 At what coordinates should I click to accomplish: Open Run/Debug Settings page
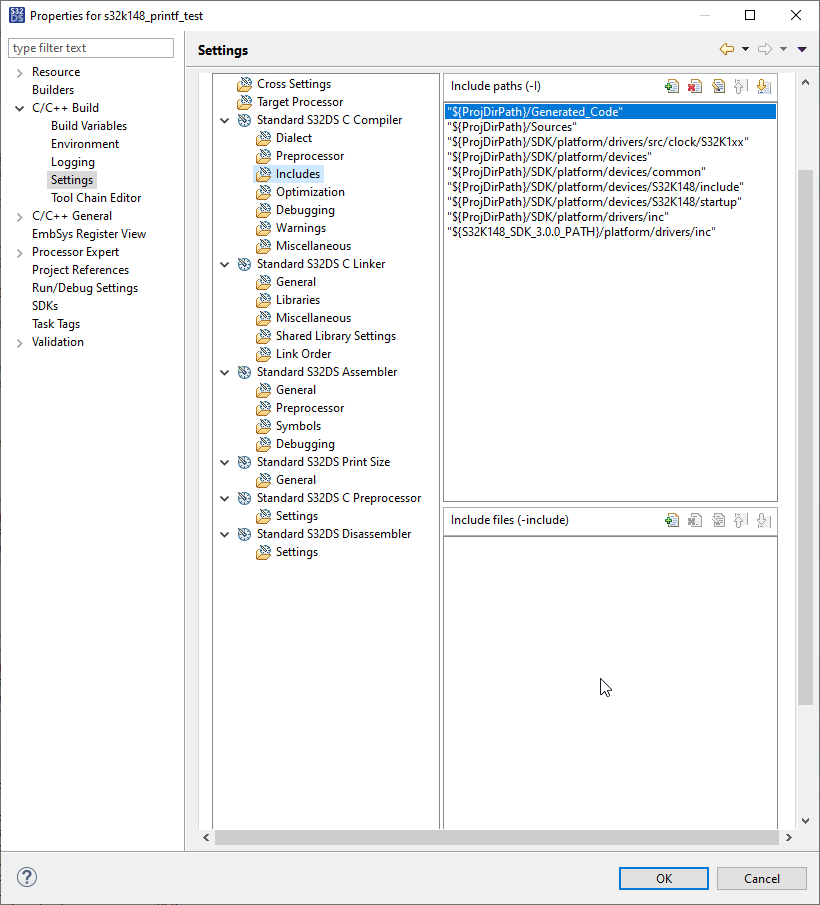[85, 287]
